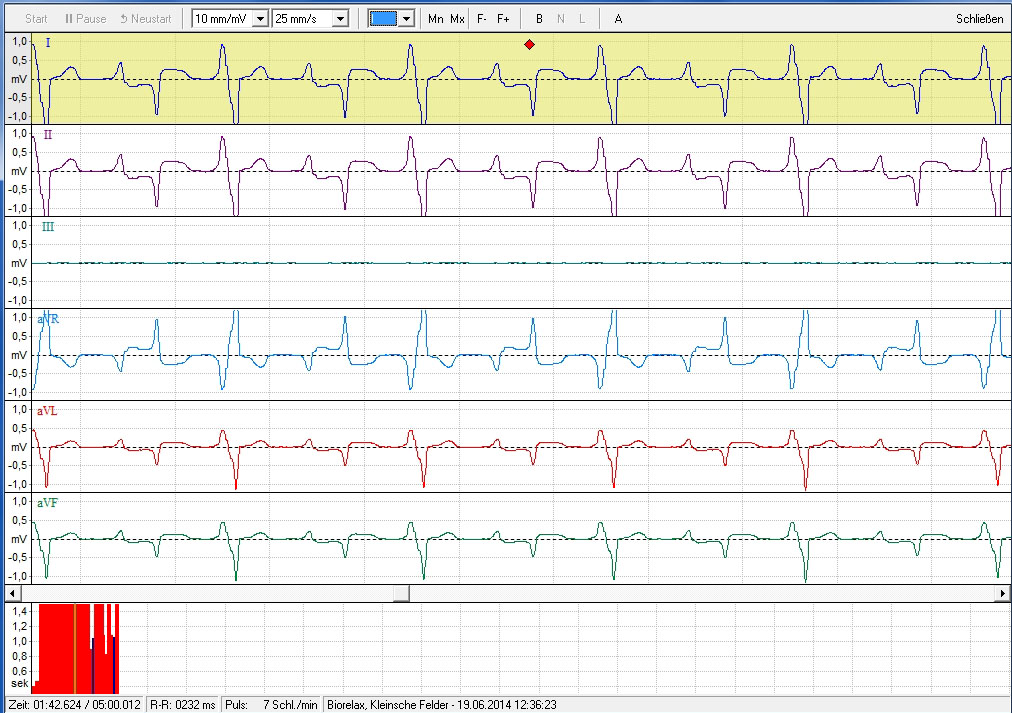This screenshot has width=1012, height=713.
Task: Click the Mx toolbar button
Action: (457, 19)
